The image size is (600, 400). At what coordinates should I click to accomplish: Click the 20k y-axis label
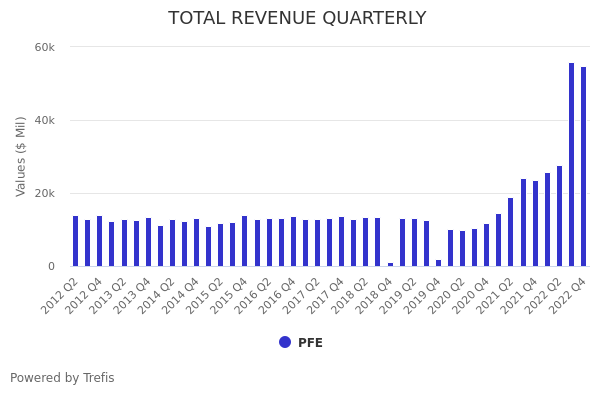click(x=45, y=193)
